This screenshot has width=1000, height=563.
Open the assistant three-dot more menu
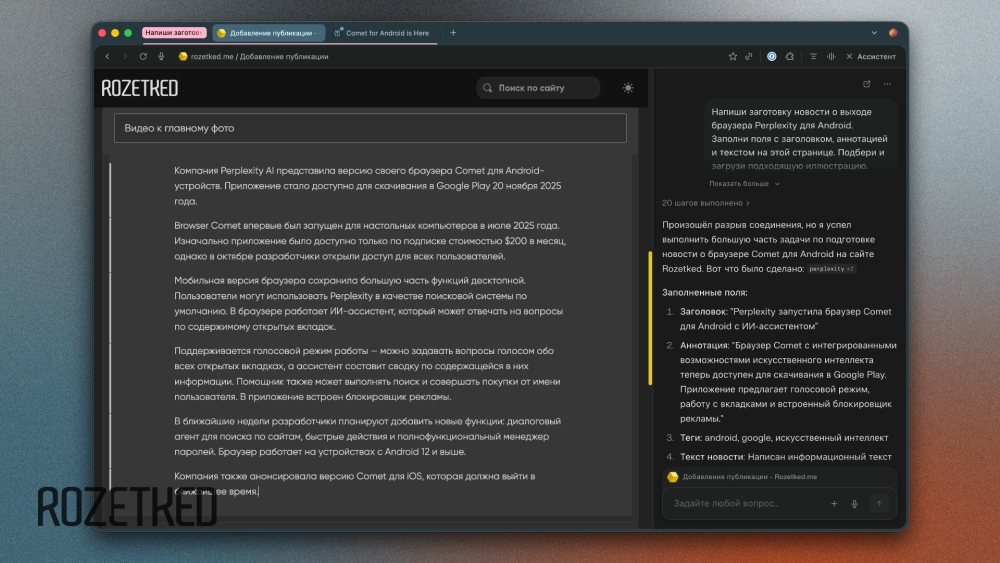coord(887,84)
